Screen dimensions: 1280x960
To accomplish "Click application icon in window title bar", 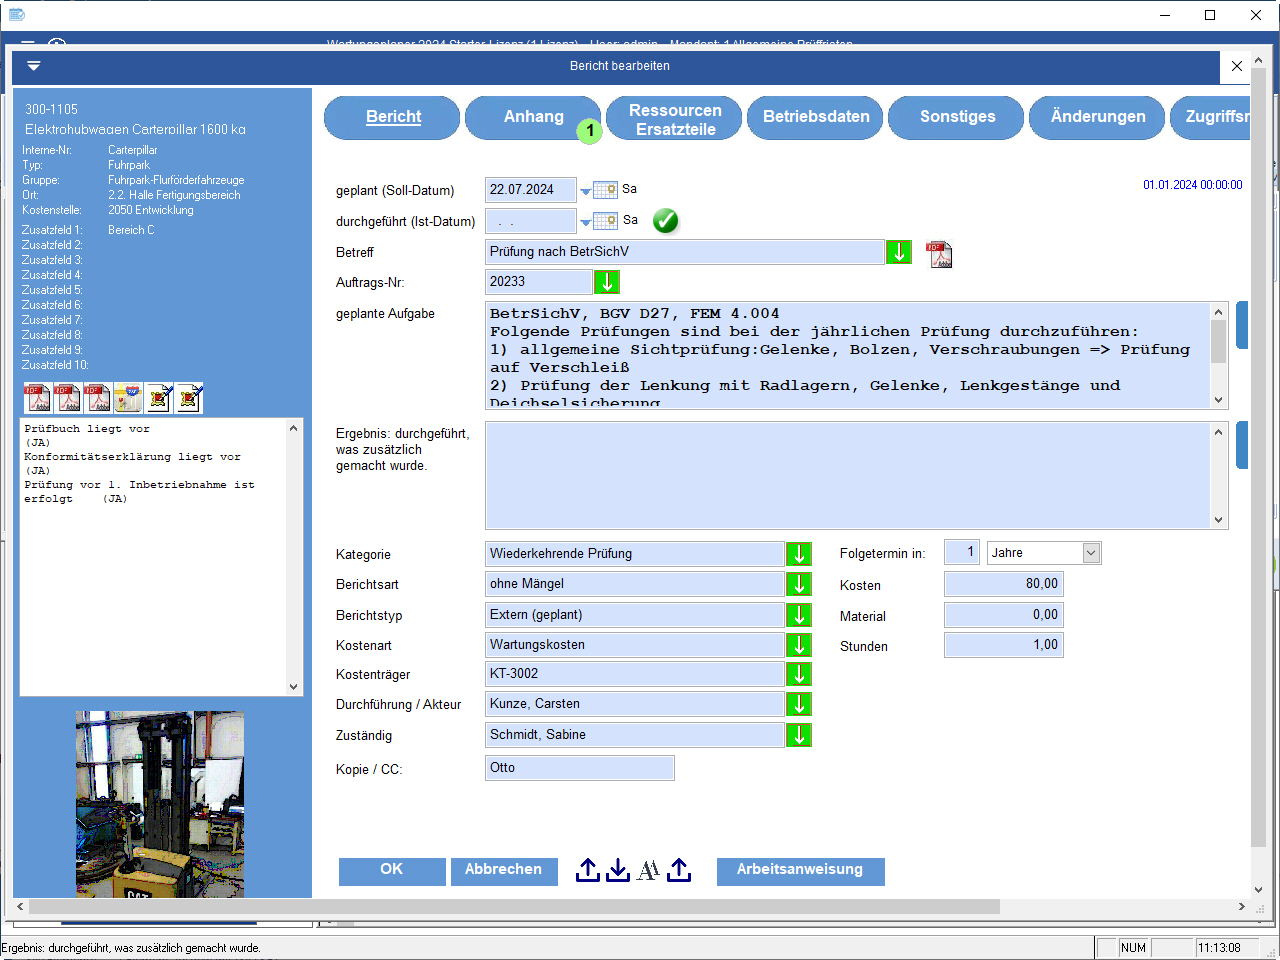I will pos(16,15).
